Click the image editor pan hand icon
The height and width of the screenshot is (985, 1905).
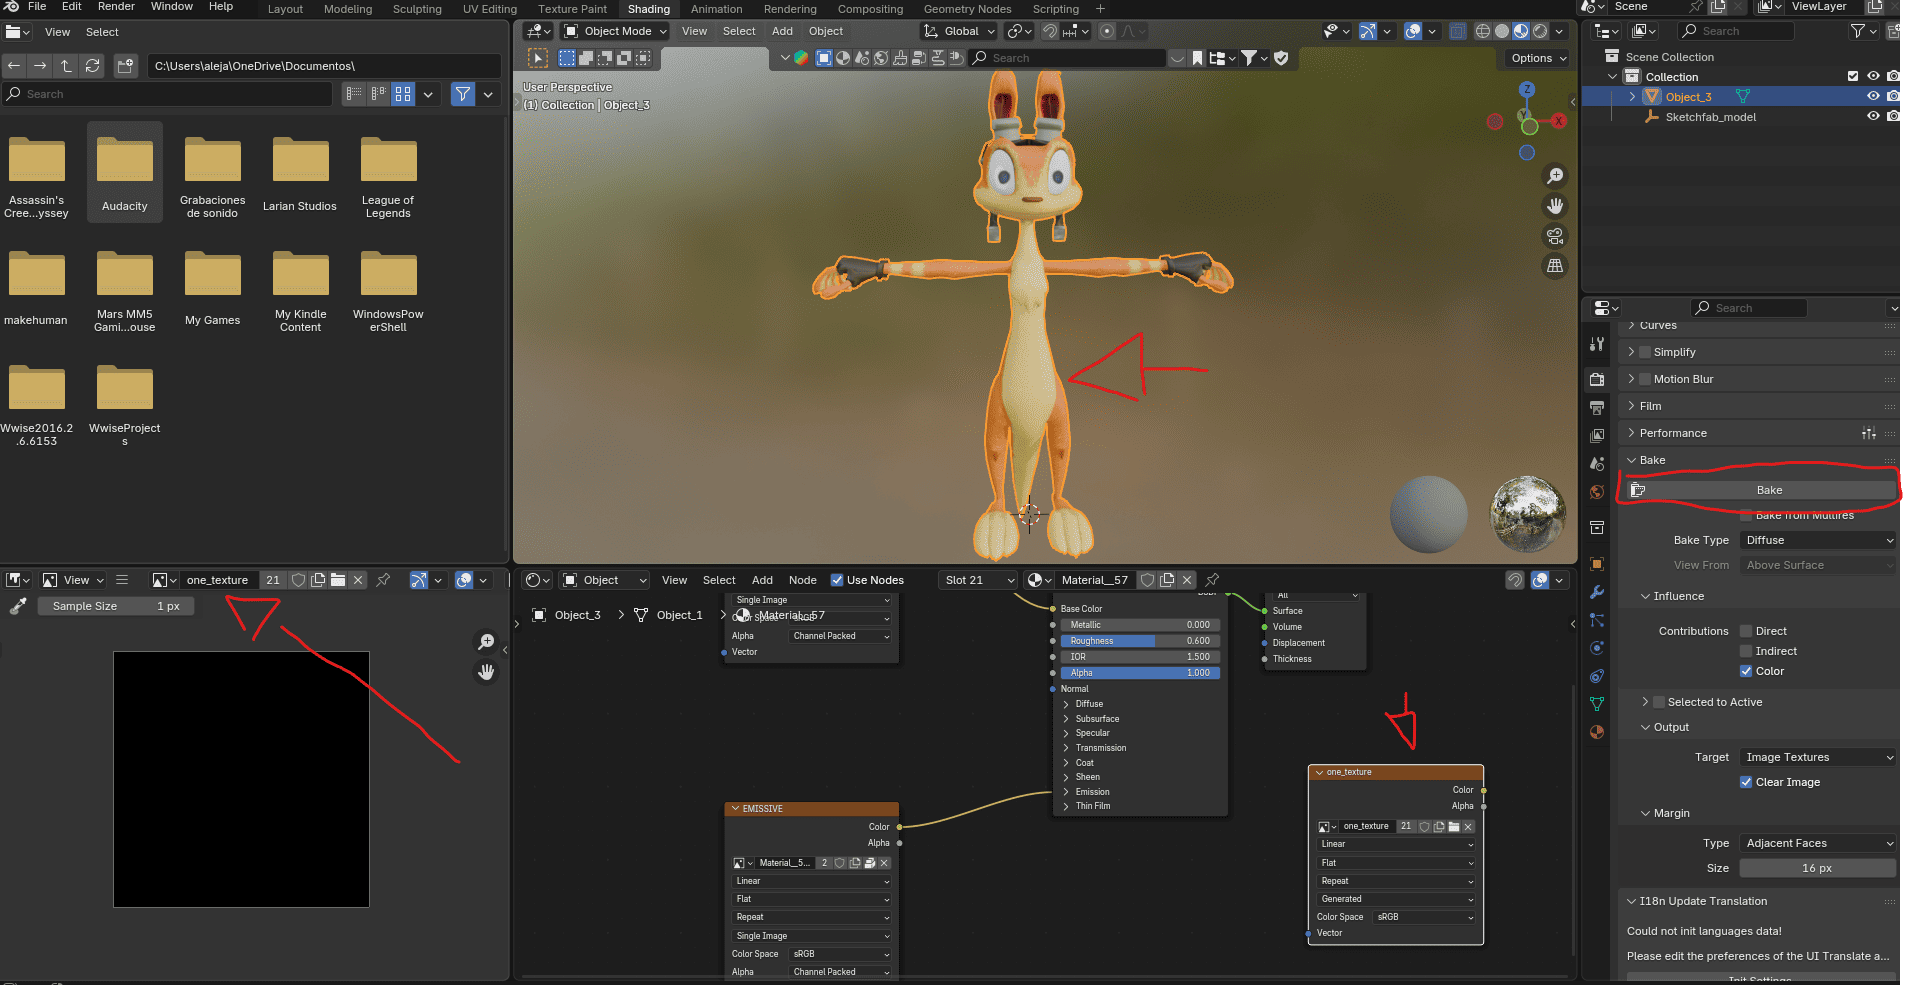click(x=486, y=672)
